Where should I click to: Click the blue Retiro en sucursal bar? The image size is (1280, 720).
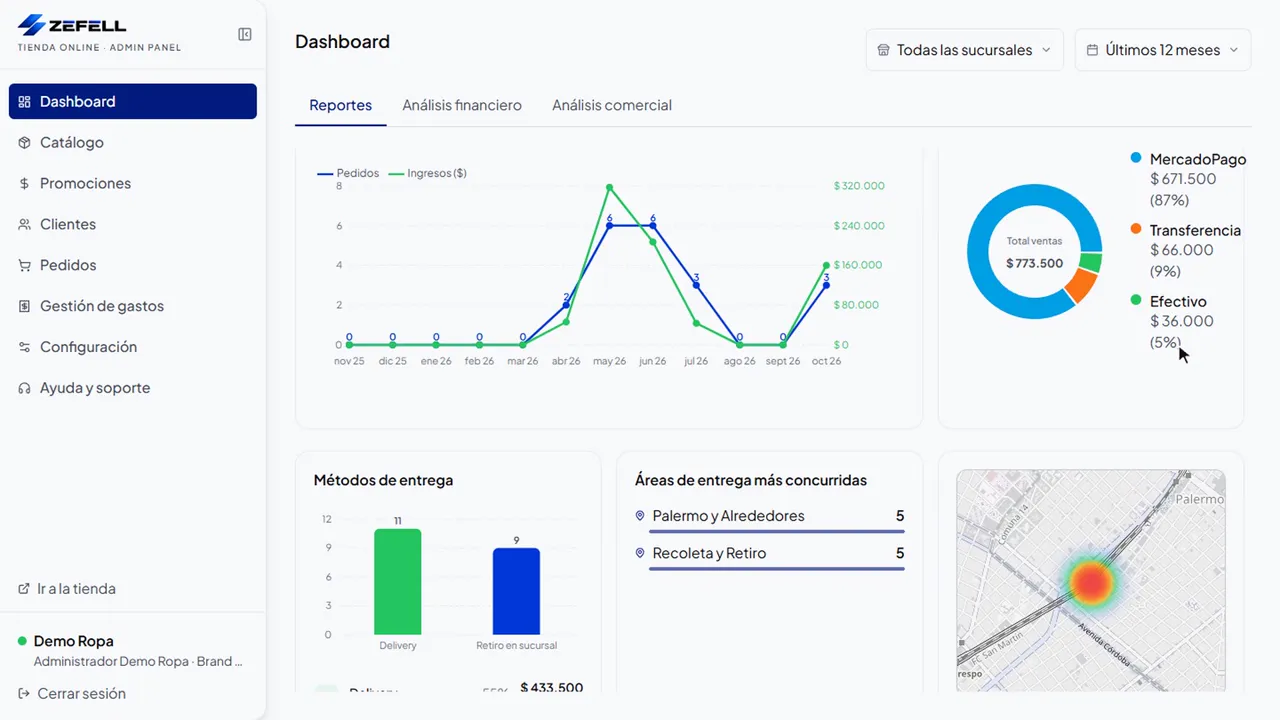coord(516,591)
